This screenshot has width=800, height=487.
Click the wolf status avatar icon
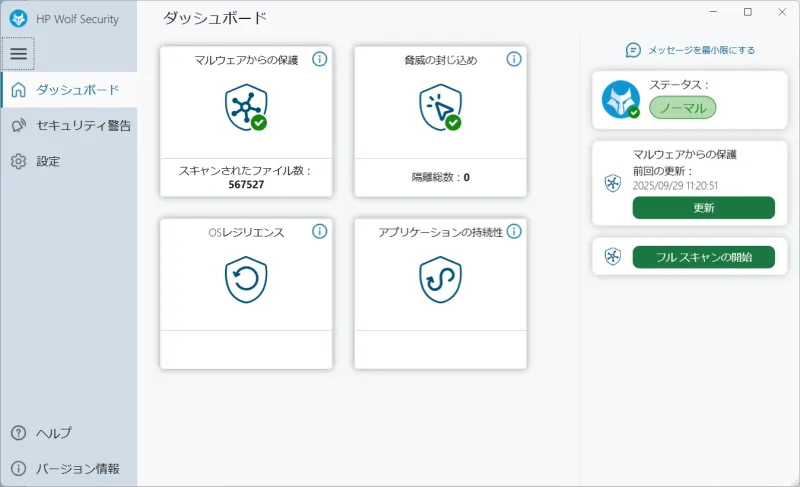point(620,99)
